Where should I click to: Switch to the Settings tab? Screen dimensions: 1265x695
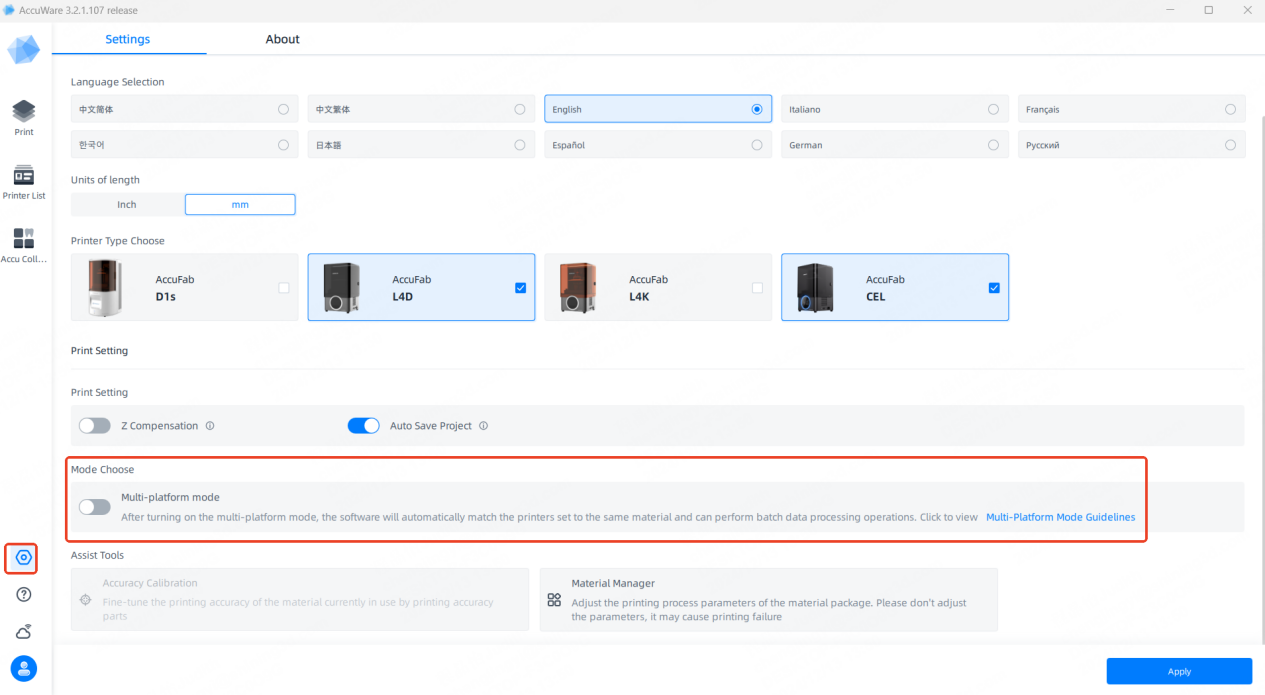(128, 39)
